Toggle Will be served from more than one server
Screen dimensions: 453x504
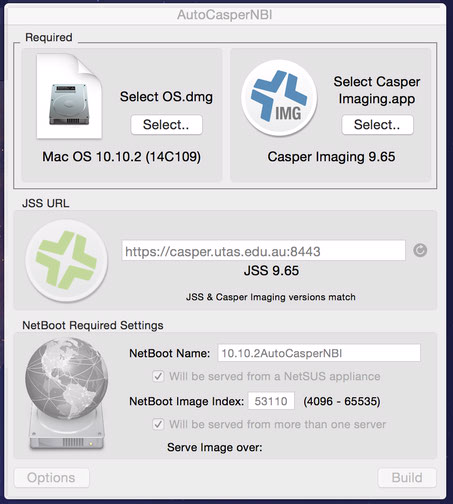point(158,424)
